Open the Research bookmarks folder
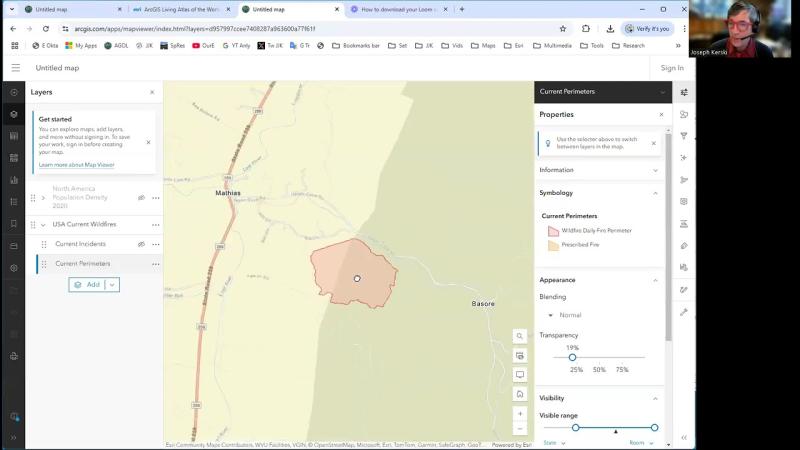Viewport: 800px width, 450px height. pos(628,45)
